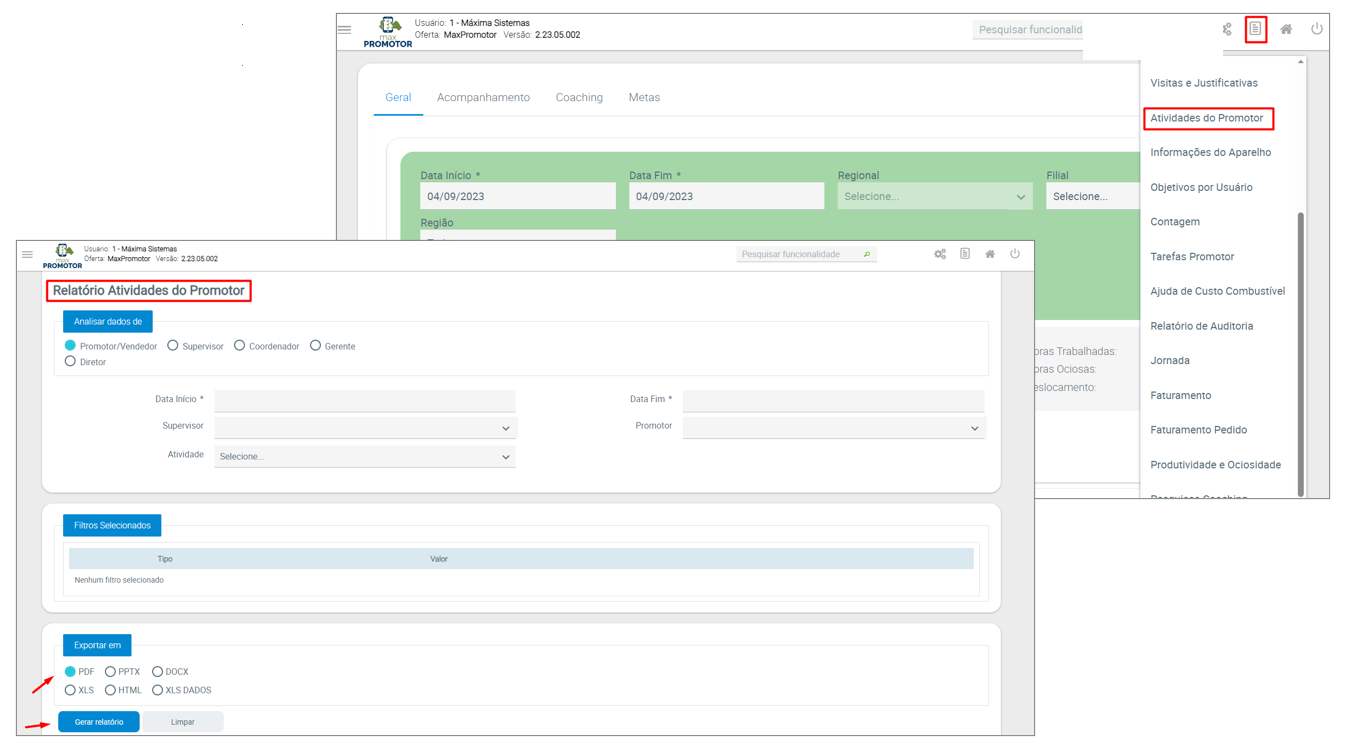Image resolution: width=1346 pixels, height=756 pixels.
Task: Click the Data Início field in the report form
Action: tap(365, 400)
